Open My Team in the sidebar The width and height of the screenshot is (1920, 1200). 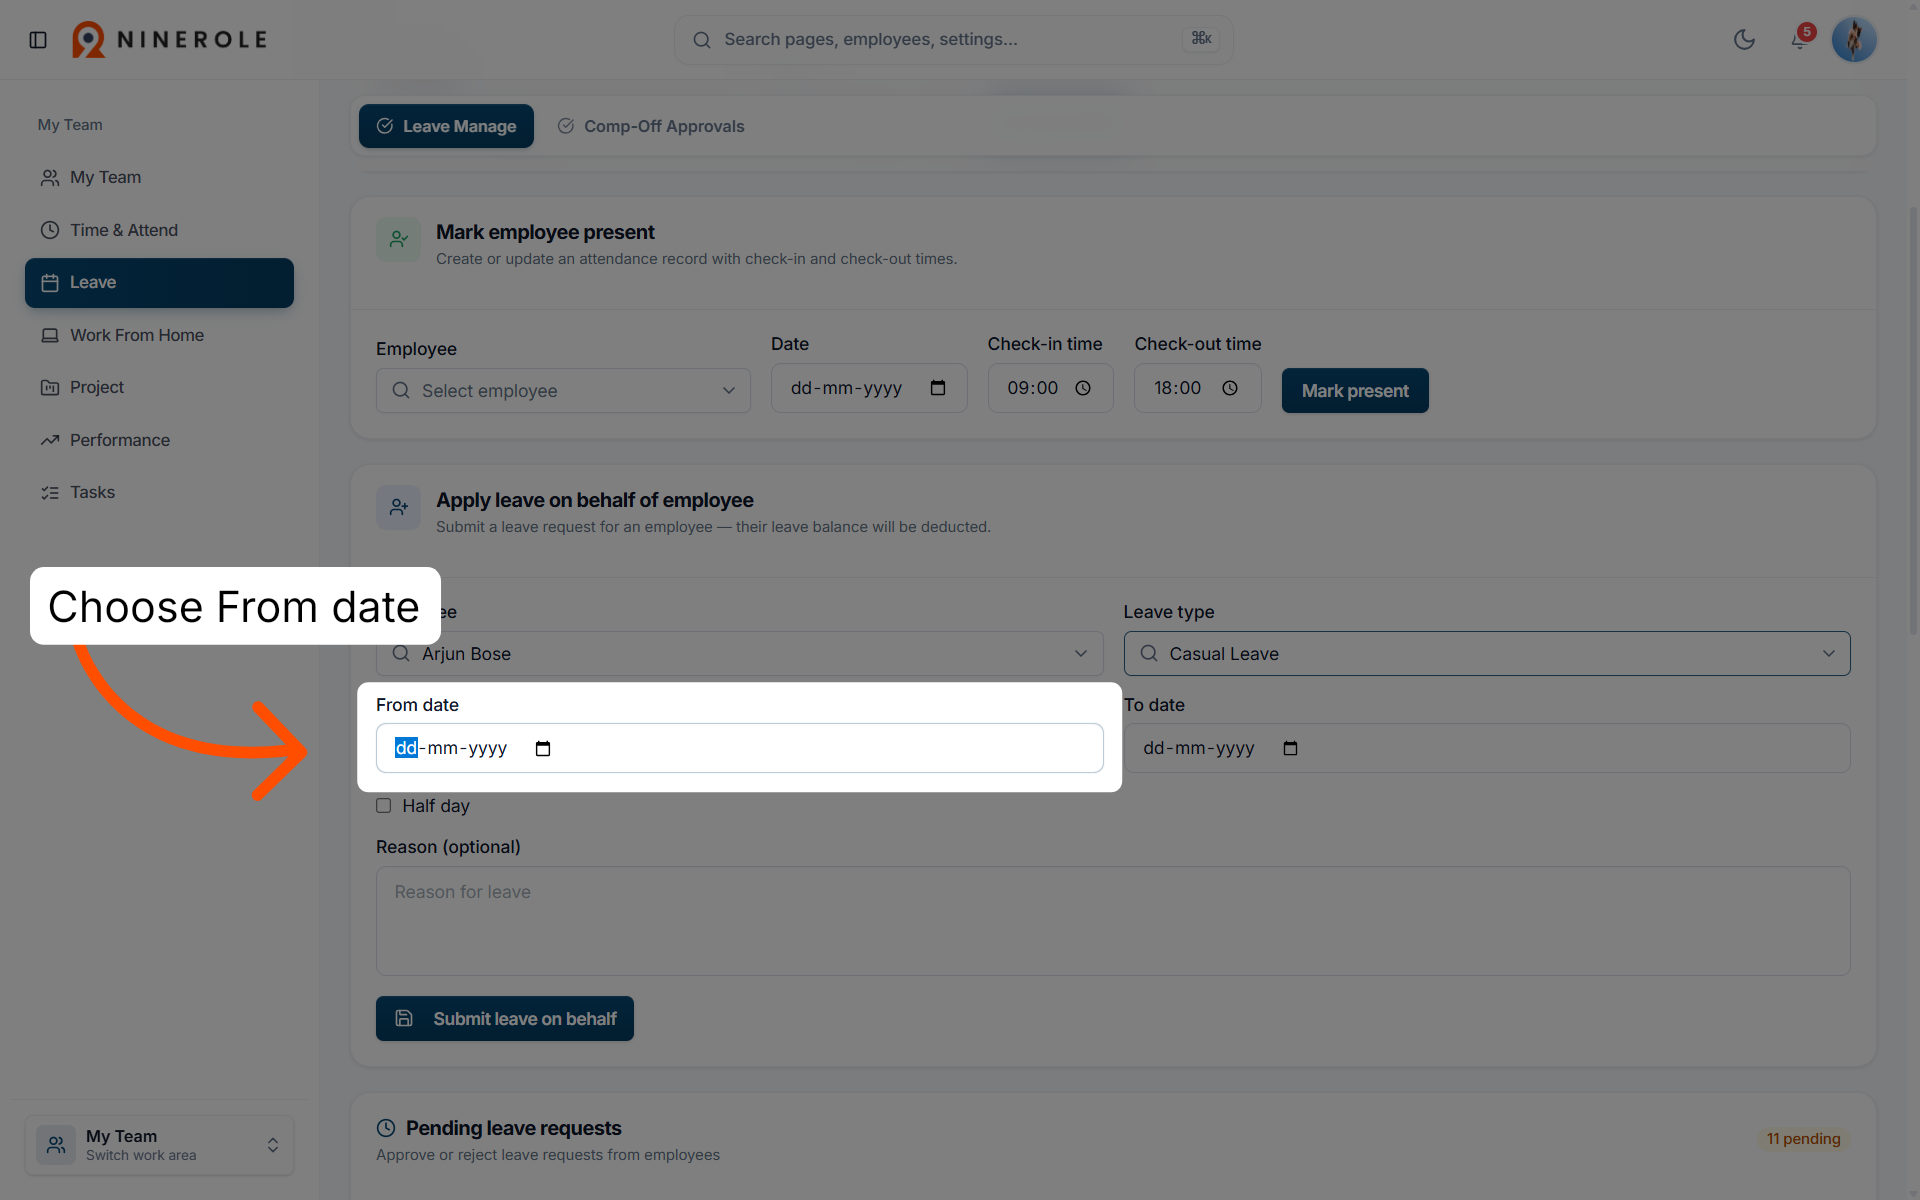pos(159,177)
